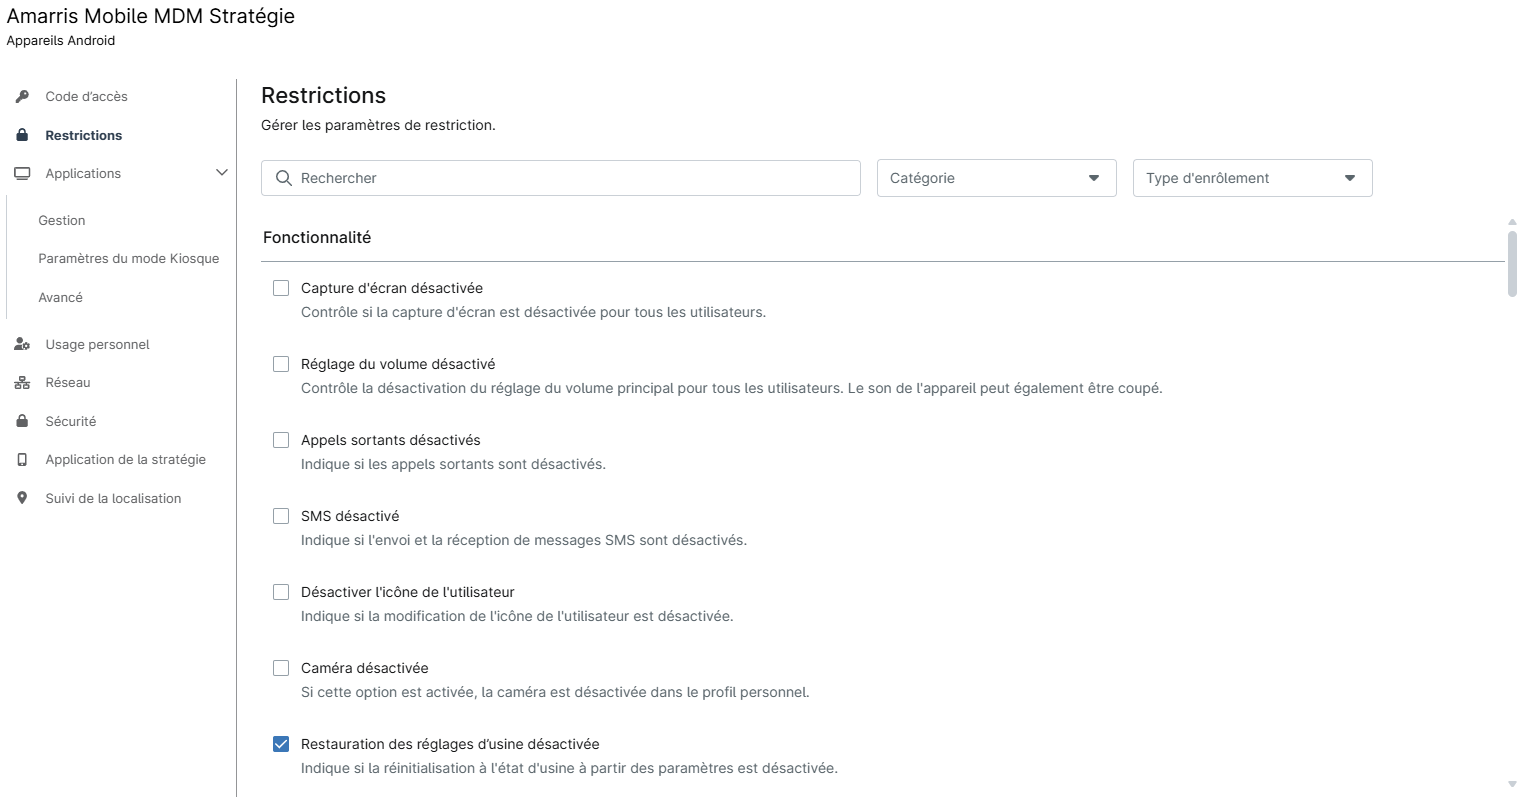The width and height of the screenshot is (1528, 797).
Task: Click the location pin icon for Suivi de la localisation
Action: coord(22,498)
